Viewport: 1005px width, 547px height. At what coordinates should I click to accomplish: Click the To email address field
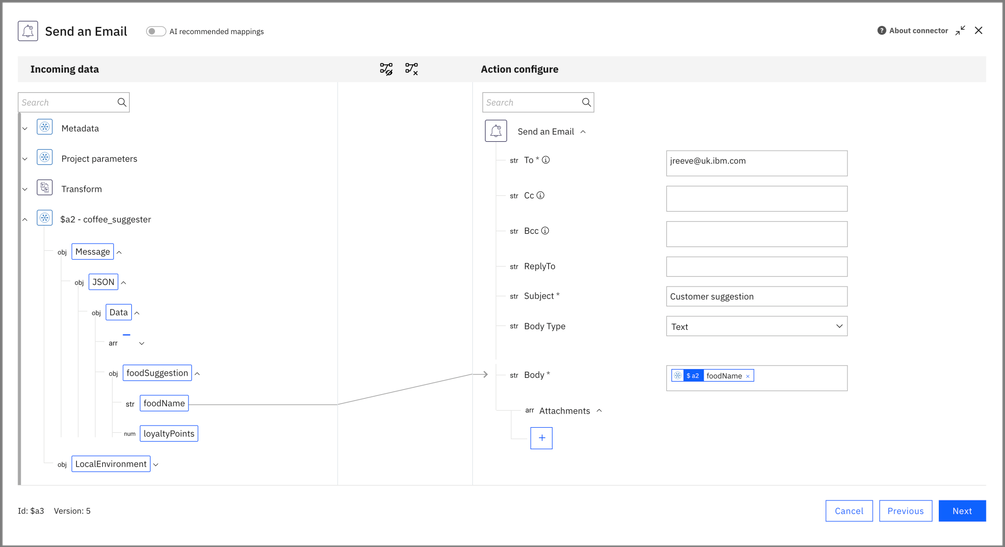click(756, 164)
